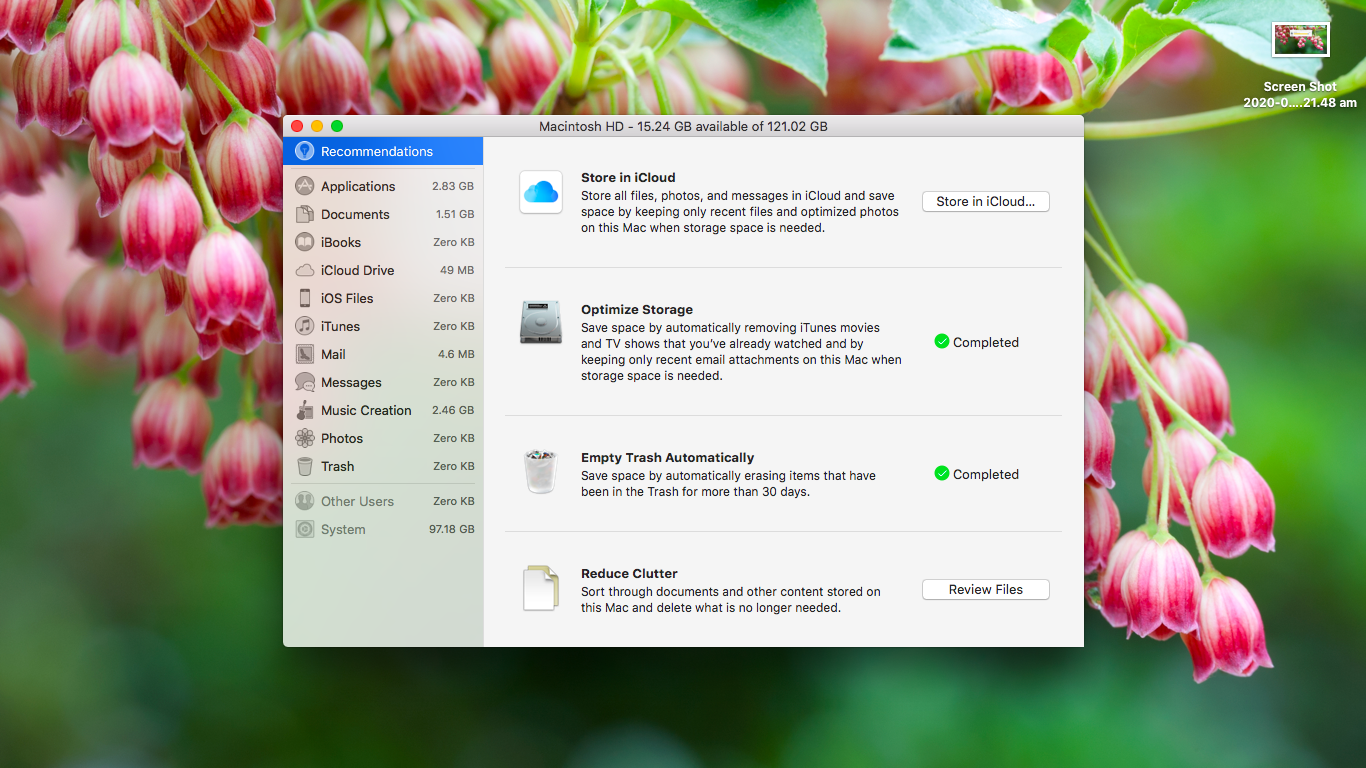
Task: Click the "Optimize Storage" heading
Action: point(637,310)
